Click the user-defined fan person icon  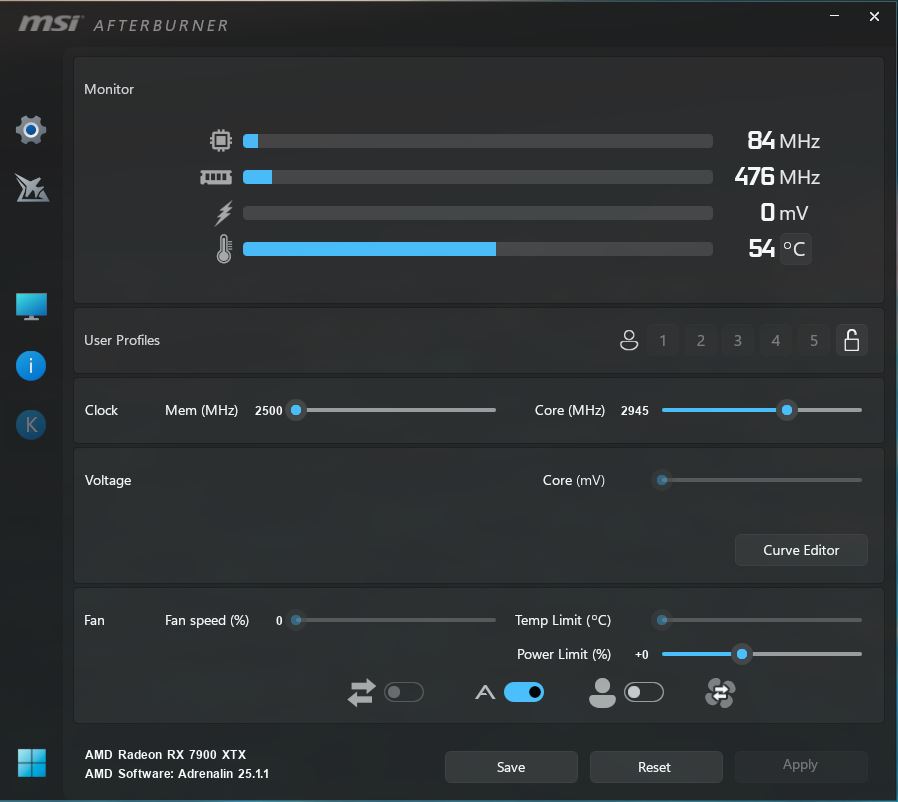[x=602, y=693]
